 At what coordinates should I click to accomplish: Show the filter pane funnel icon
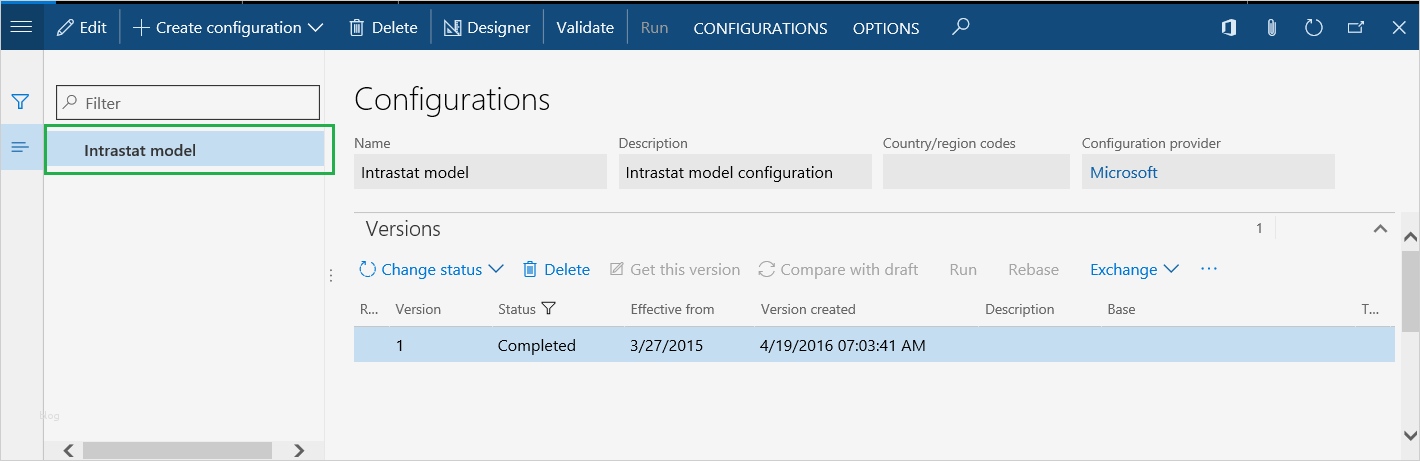tap(20, 102)
